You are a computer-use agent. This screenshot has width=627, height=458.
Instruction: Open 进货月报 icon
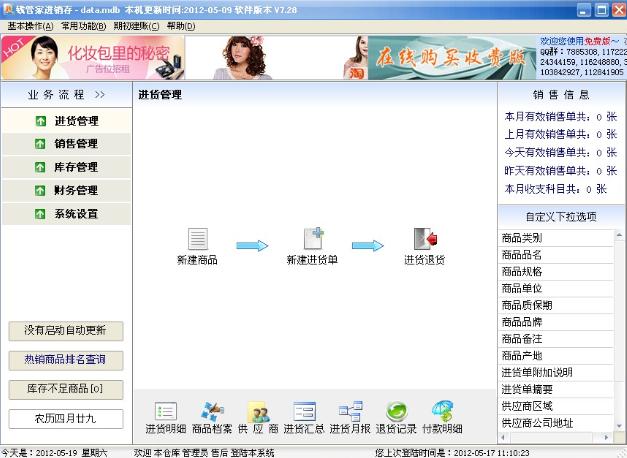(x=351, y=412)
